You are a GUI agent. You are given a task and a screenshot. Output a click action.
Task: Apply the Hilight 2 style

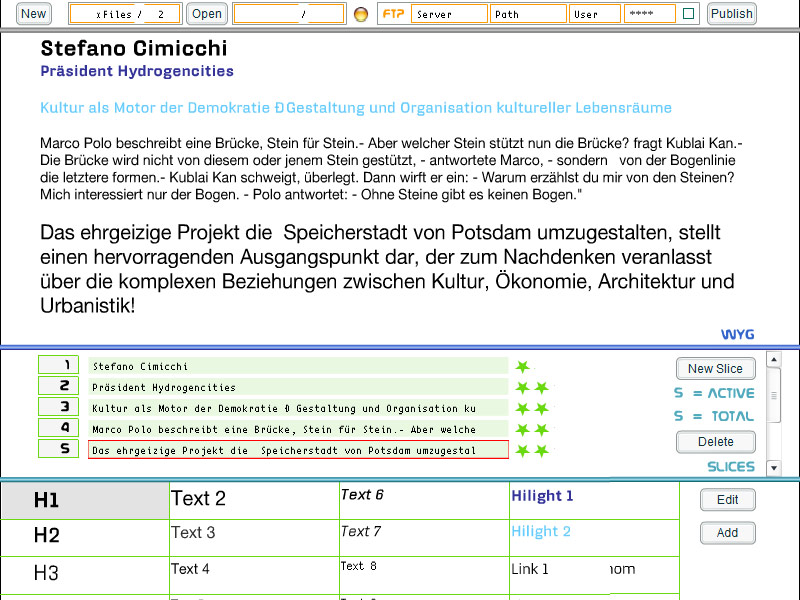[x=594, y=538]
